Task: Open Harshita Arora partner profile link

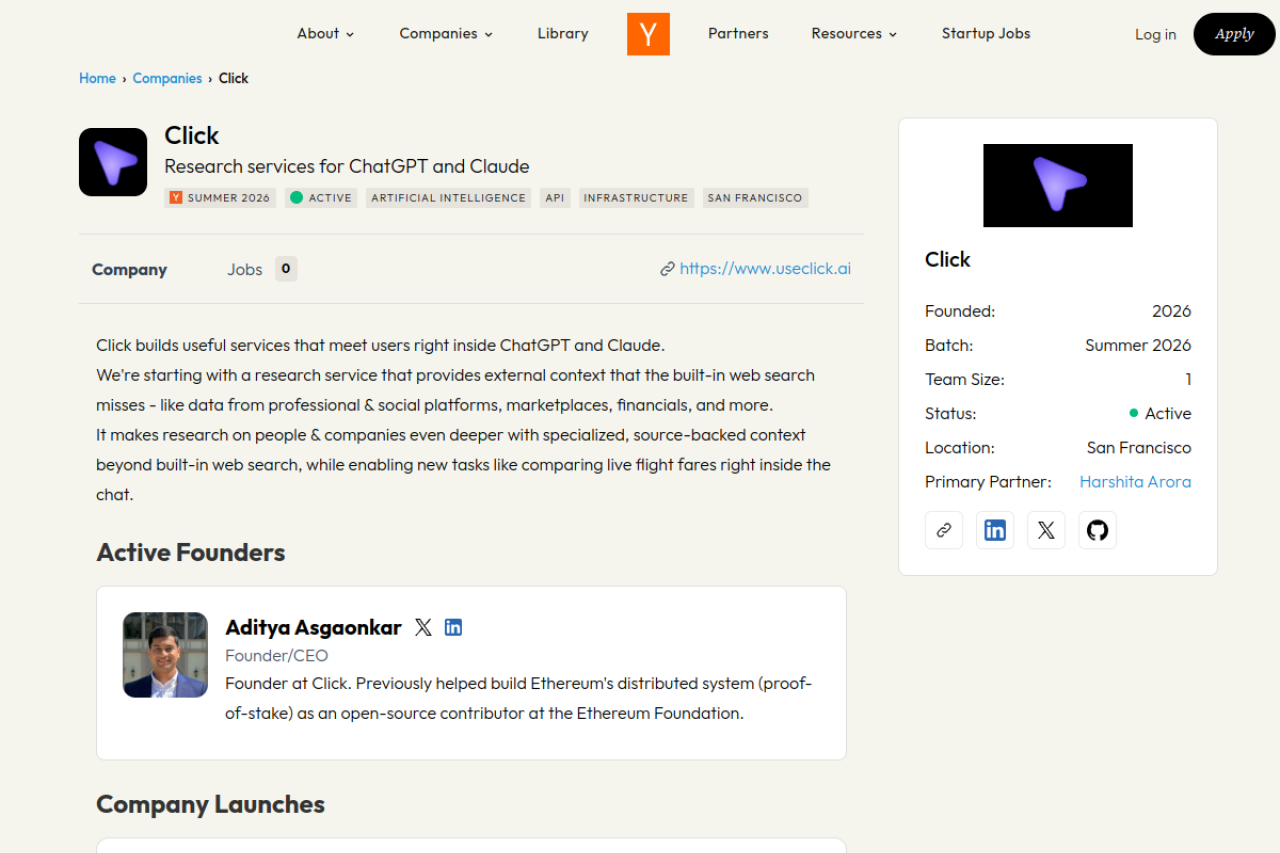Action: [1135, 481]
